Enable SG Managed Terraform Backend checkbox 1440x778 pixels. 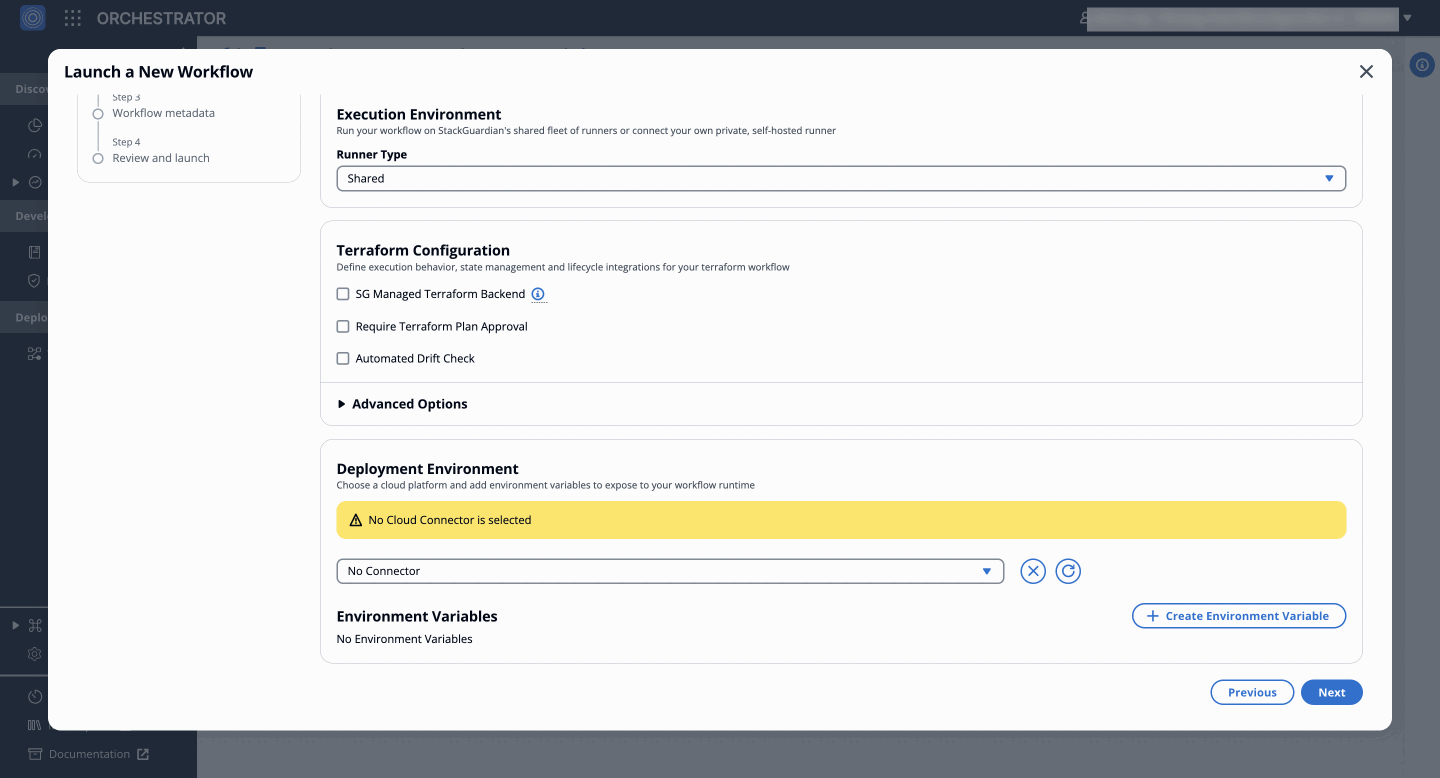tap(343, 294)
